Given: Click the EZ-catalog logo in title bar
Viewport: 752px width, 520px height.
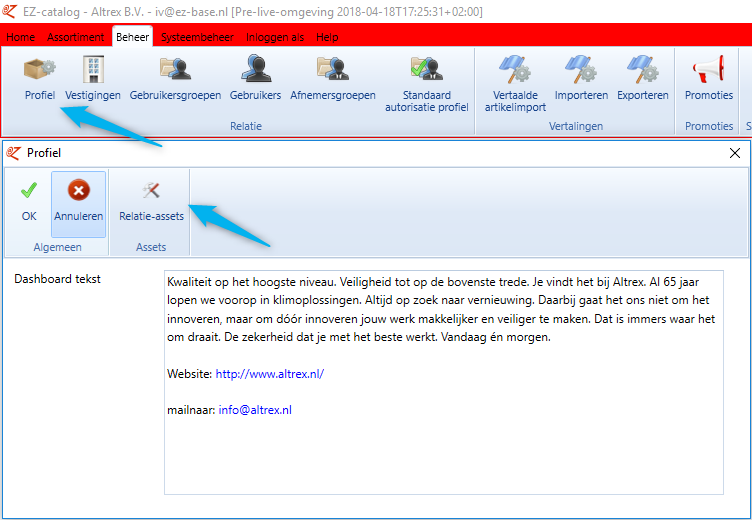Looking at the screenshot, I should point(9,11).
